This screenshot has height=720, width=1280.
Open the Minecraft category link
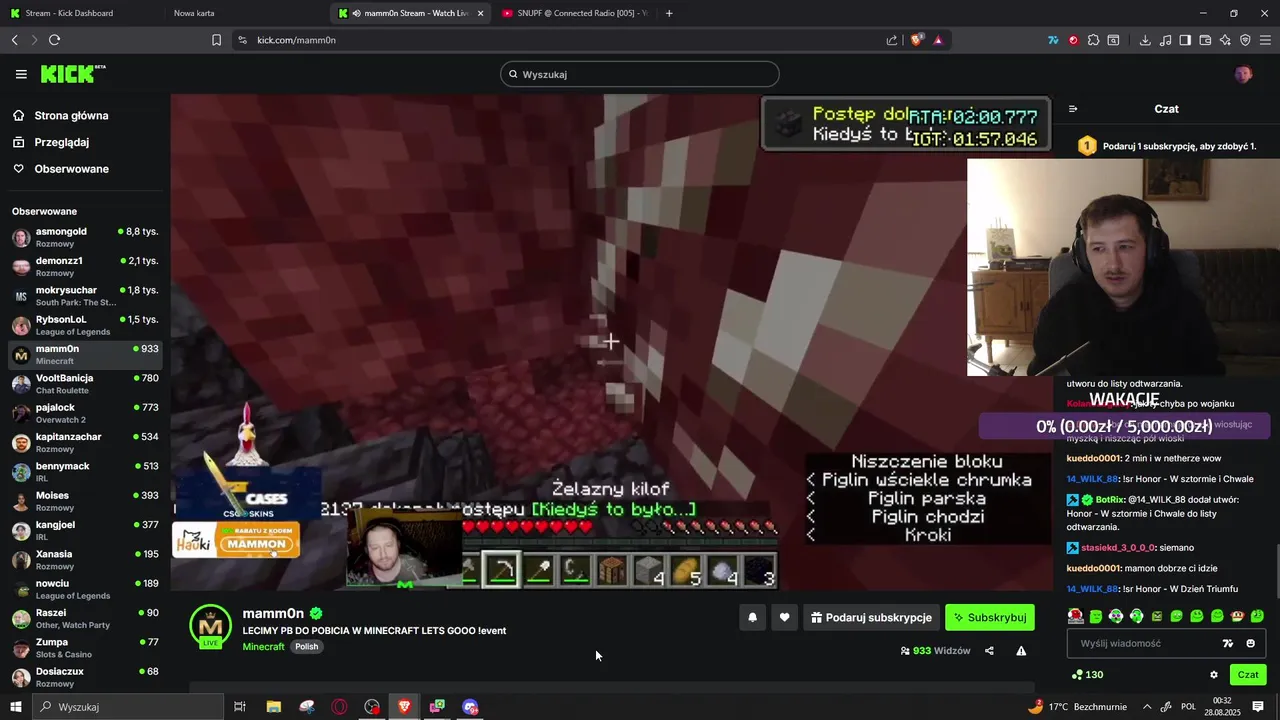(263, 647)
